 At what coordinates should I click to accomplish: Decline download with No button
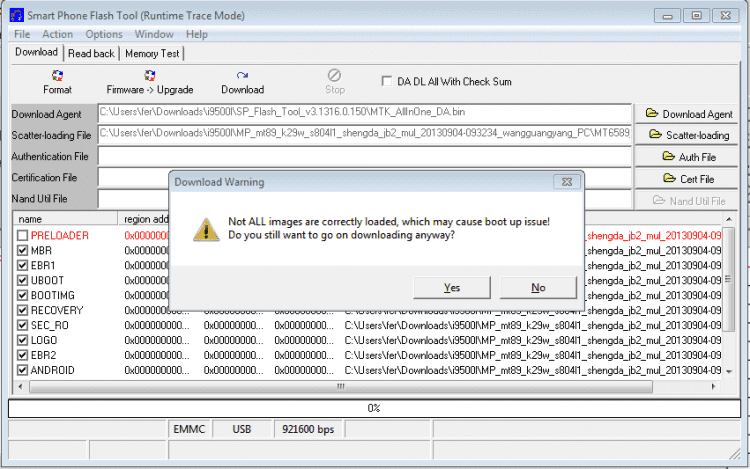coord(538,287)
